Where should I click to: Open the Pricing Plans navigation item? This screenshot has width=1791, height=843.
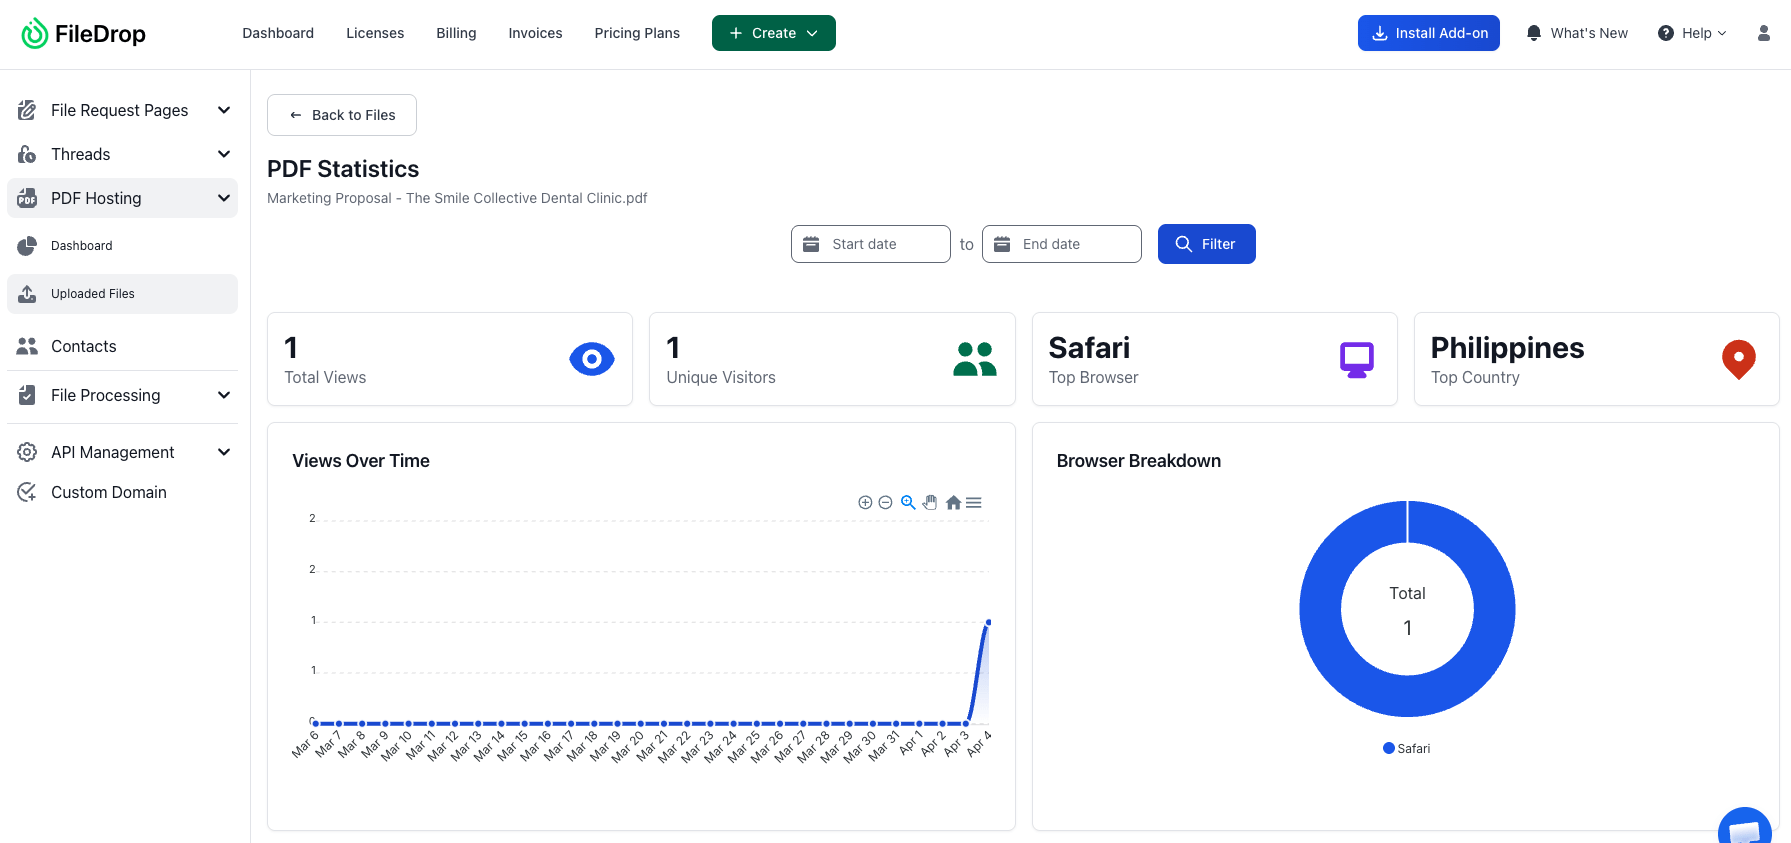click(x=637, y=33)
